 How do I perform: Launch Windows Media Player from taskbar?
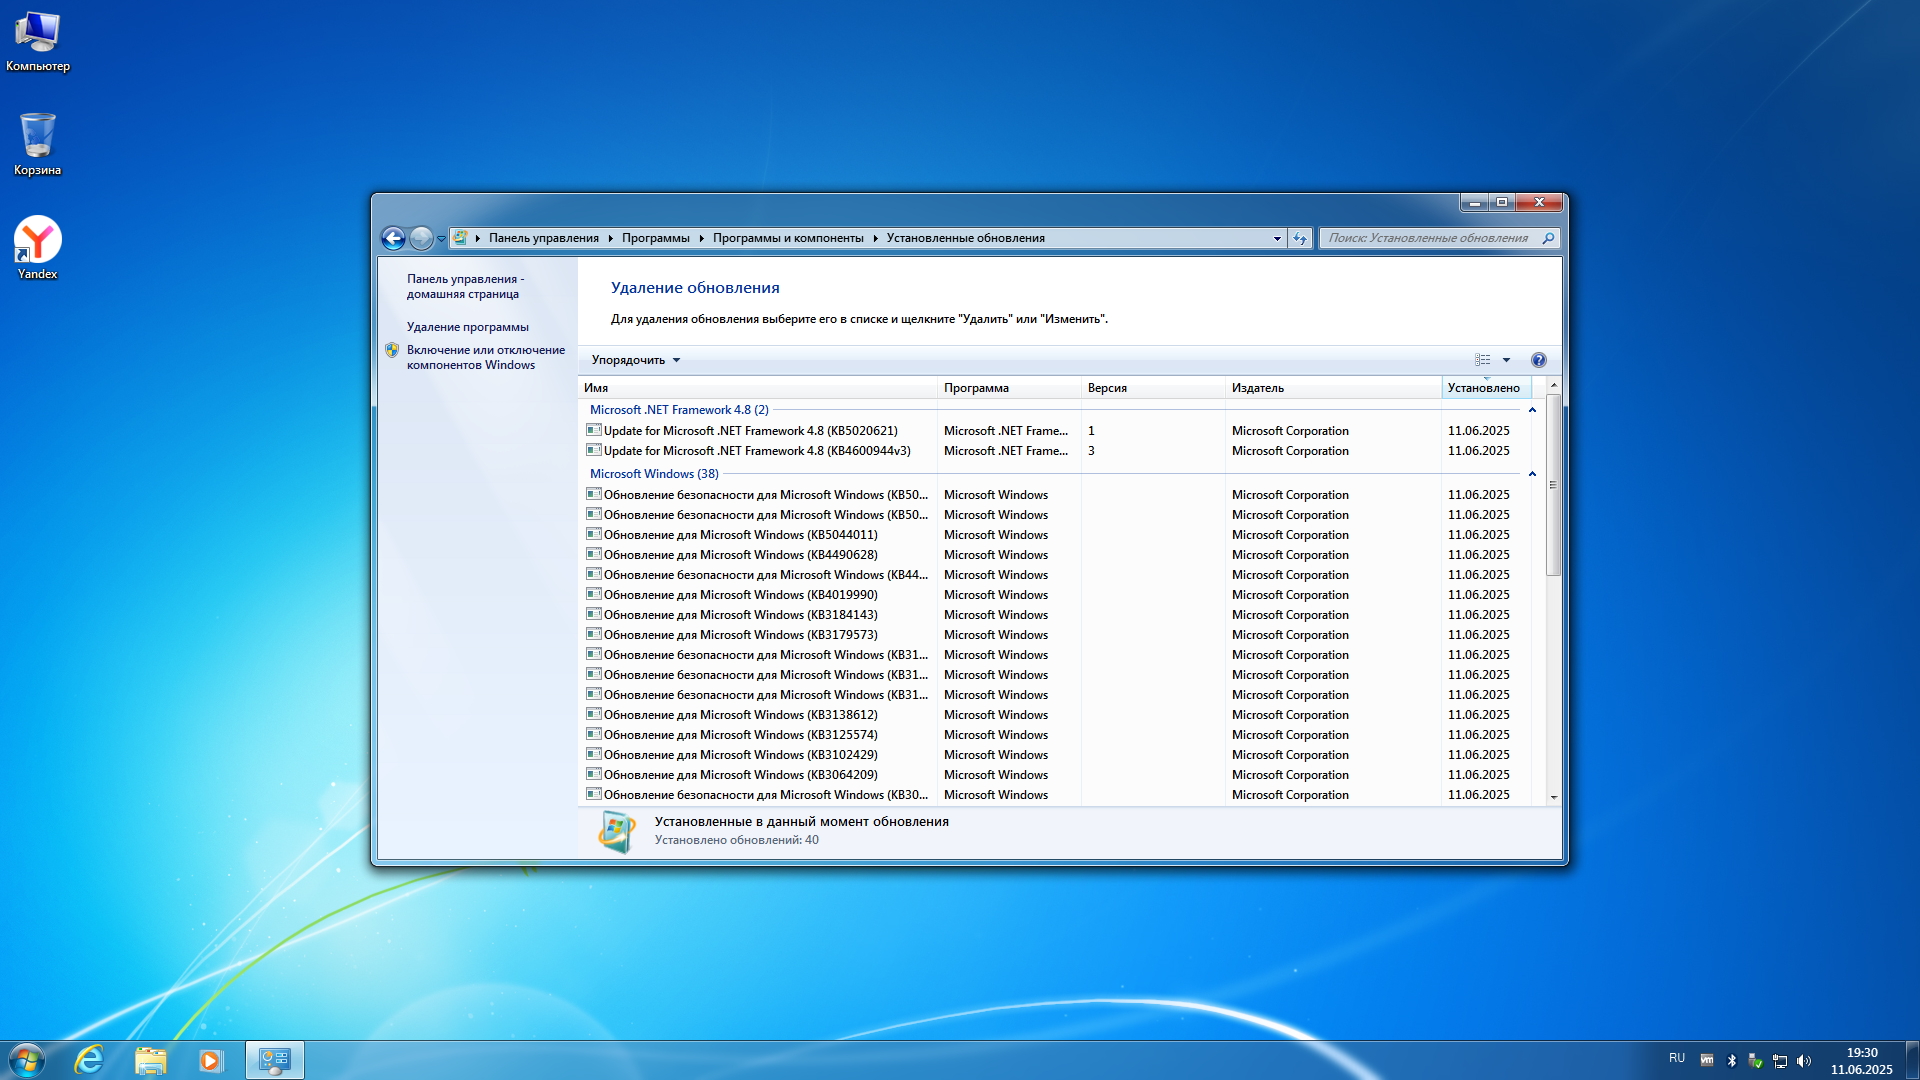[210, 1060]
